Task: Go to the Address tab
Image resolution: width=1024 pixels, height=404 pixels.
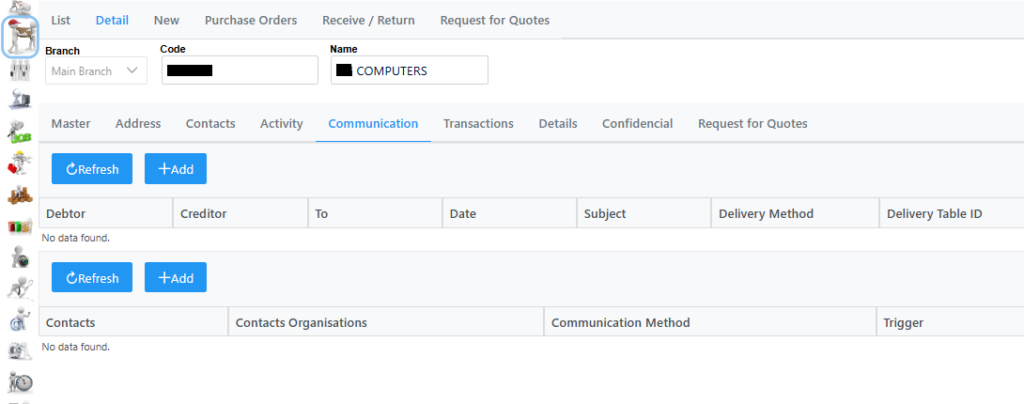Action: tap(138, 124)
